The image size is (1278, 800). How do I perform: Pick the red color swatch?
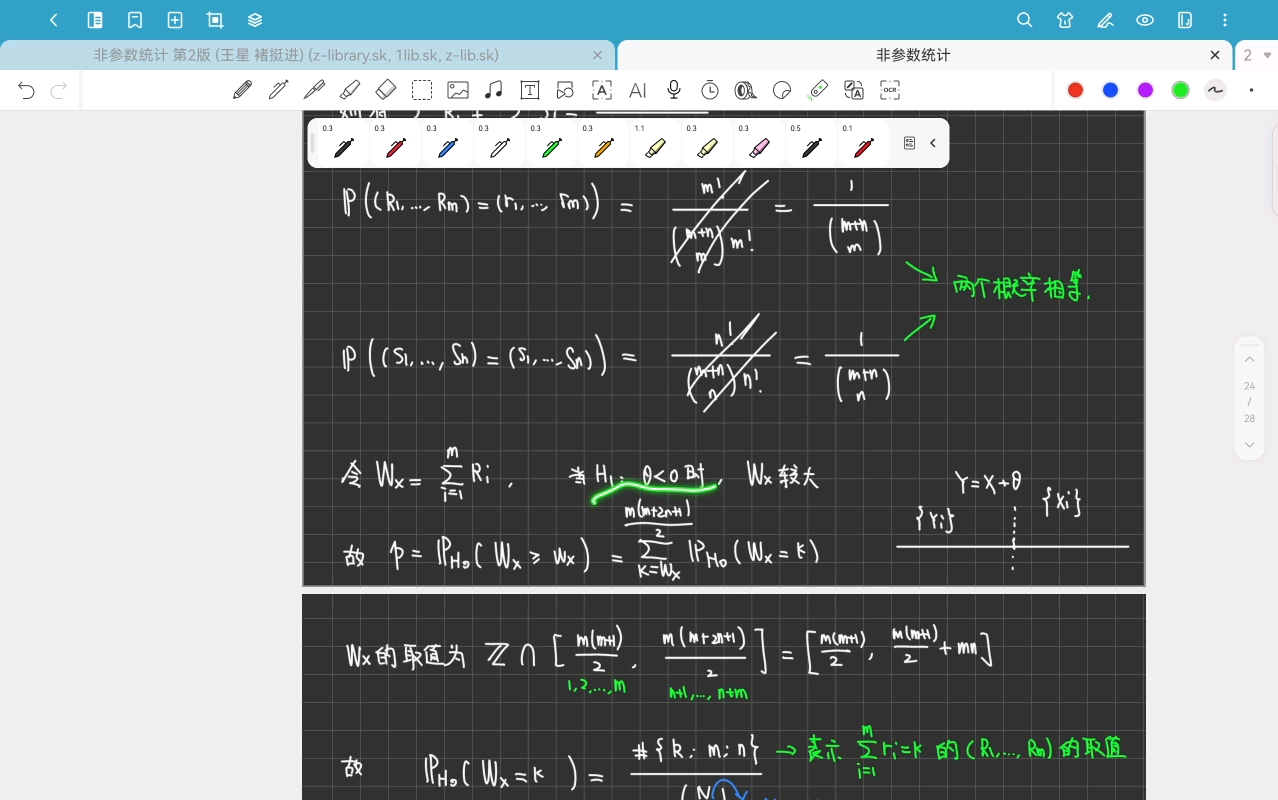point(1076,90)
